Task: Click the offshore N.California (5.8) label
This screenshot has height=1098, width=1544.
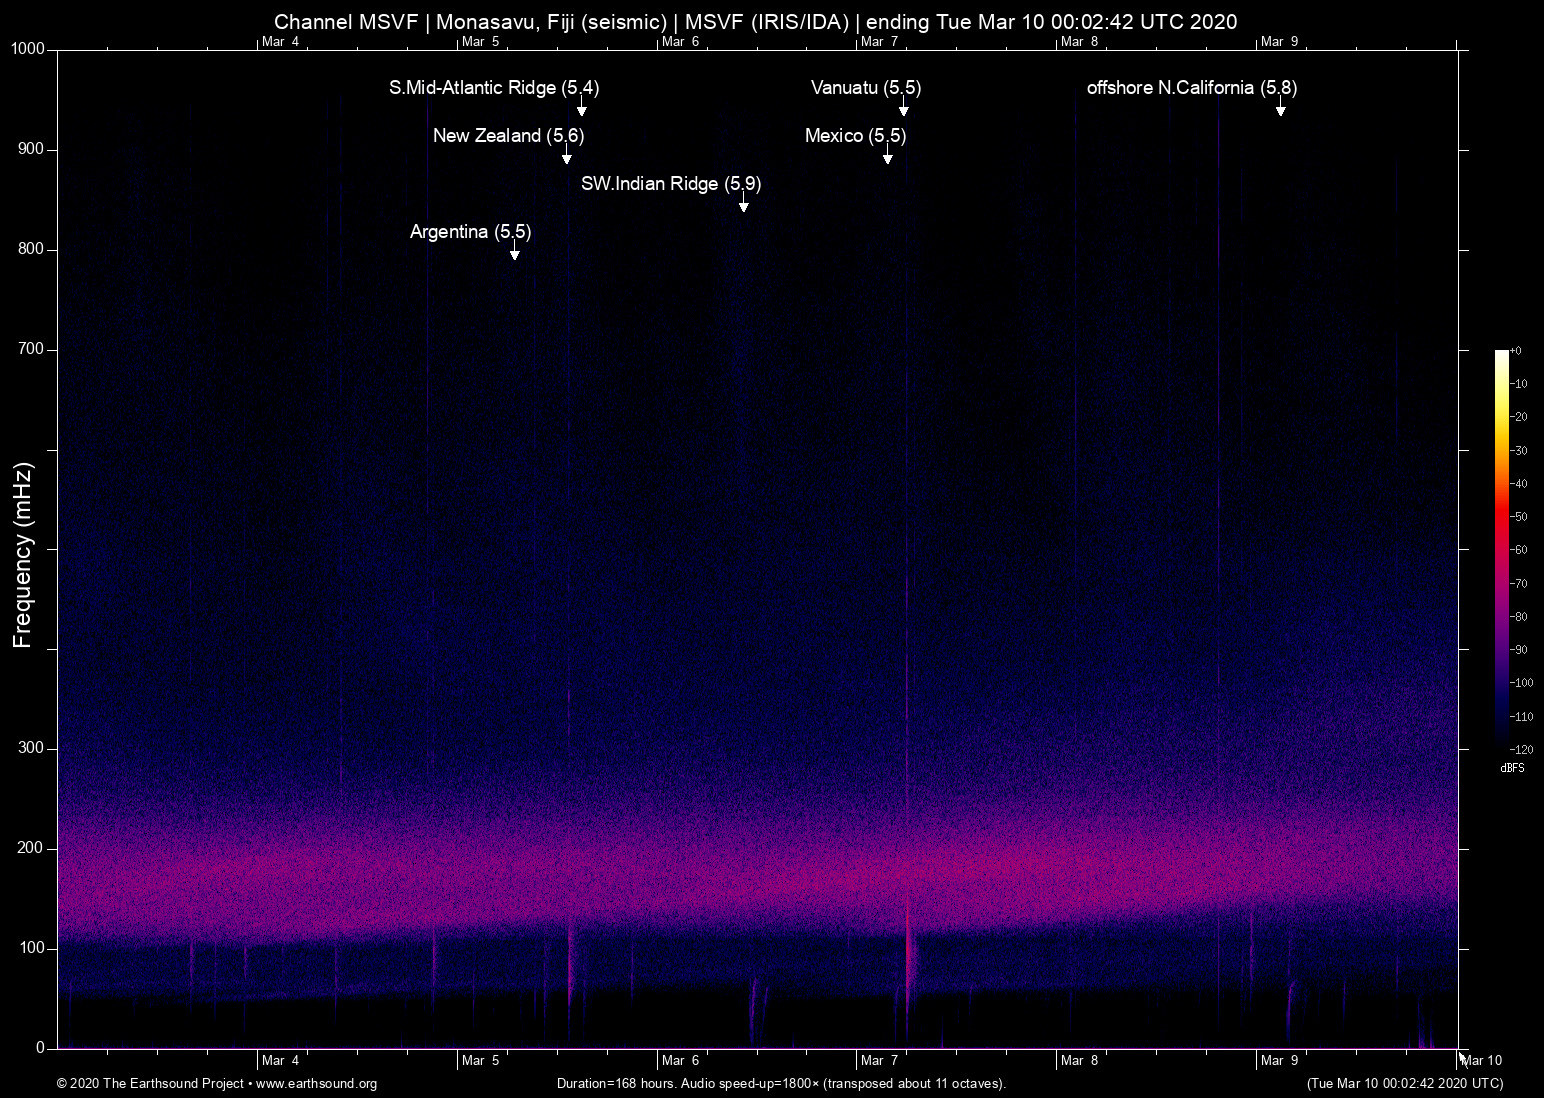Action: (x=1192, y=88)
